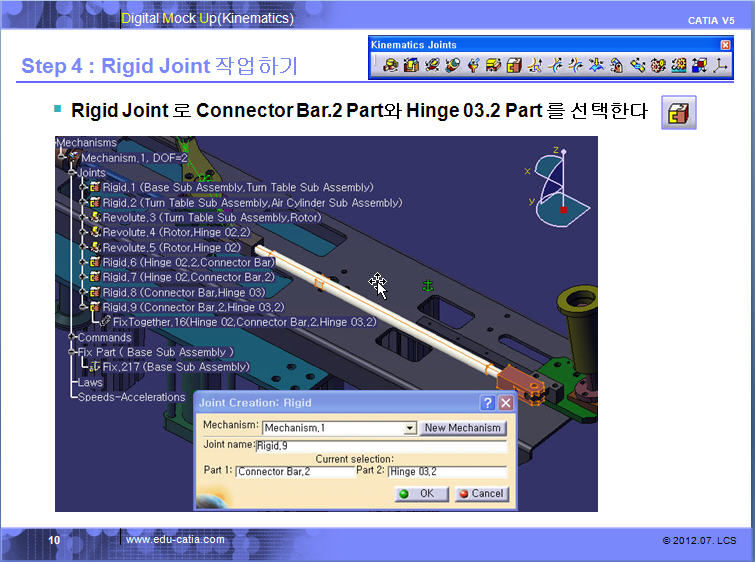The width and height of the screenshot is (755, 562).
Task: Select FixTogether.16 constraint in the tree
Action: point(245,322)
